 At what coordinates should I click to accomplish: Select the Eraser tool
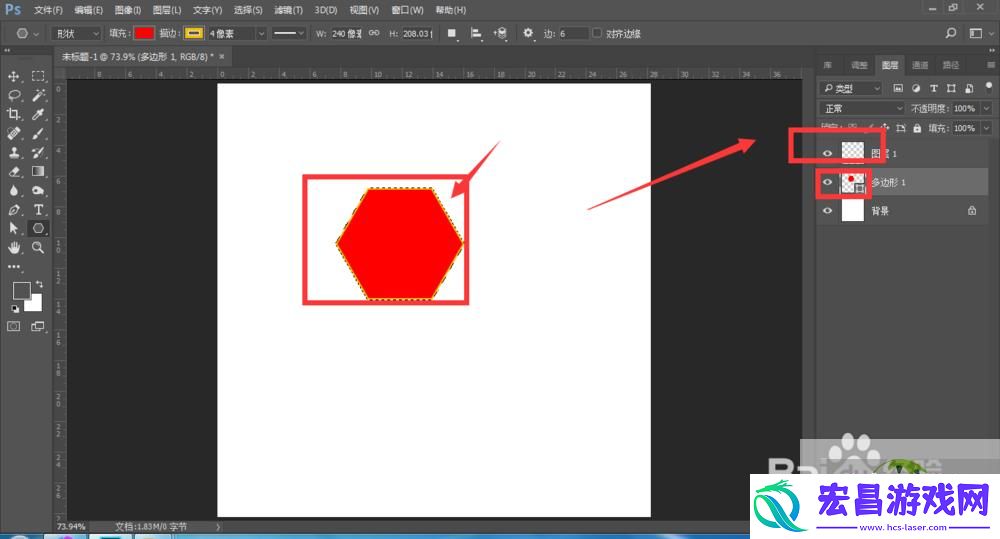point(13,172)
